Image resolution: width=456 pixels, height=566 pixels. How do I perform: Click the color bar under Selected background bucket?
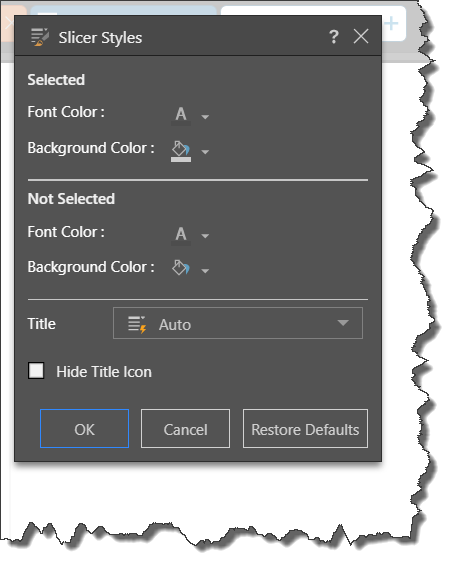click(x=181, y=160)
